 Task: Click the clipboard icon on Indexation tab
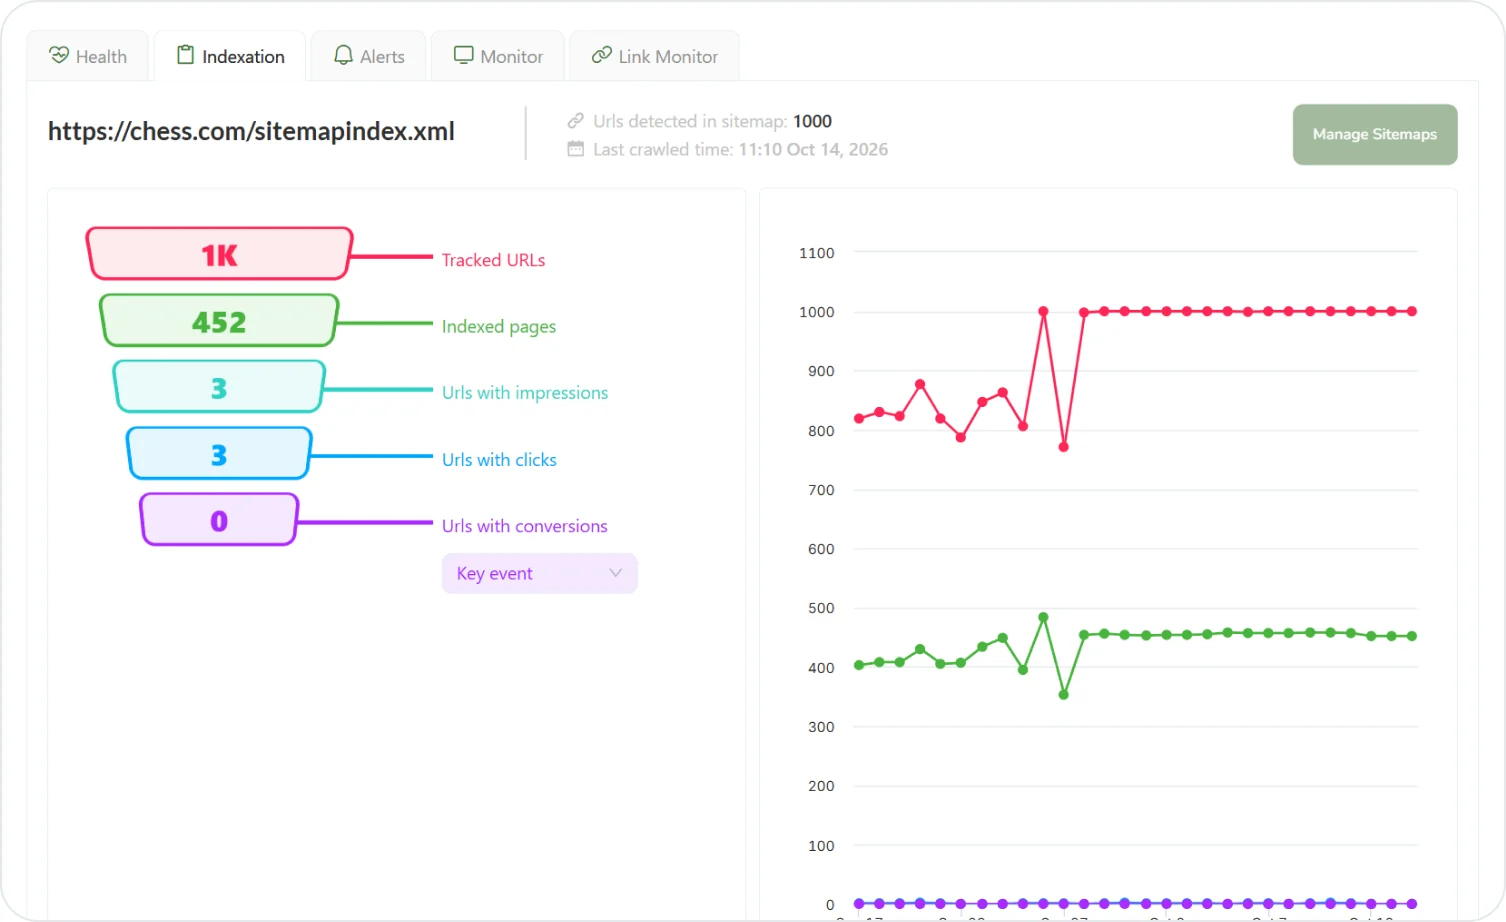[x=185, y=55]
